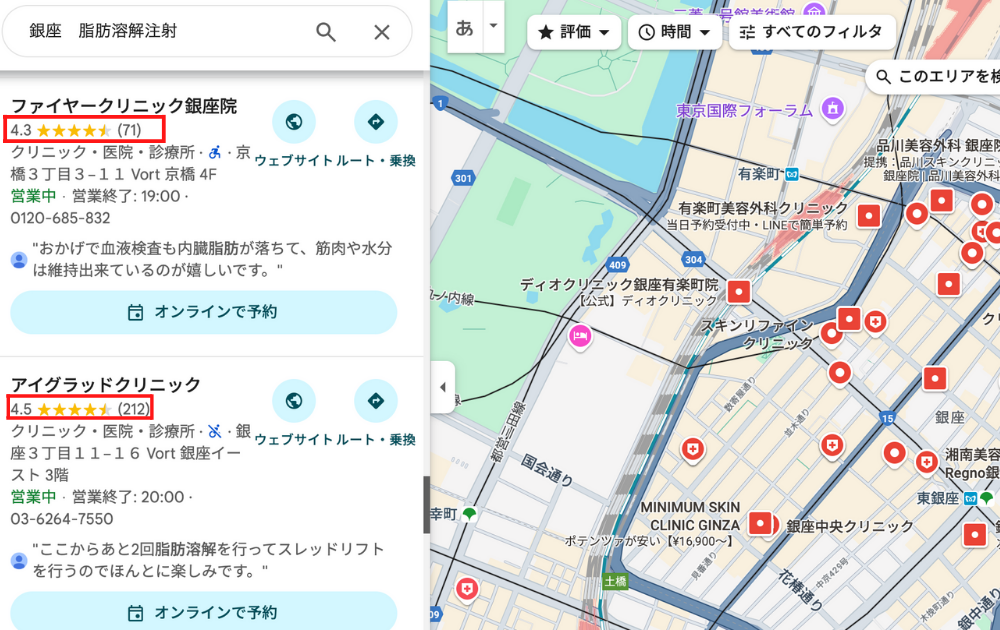Click the ディオクリニック銀座有楽町院 map label
Viewport: 1000px width, 630px height.
(619, 284)
